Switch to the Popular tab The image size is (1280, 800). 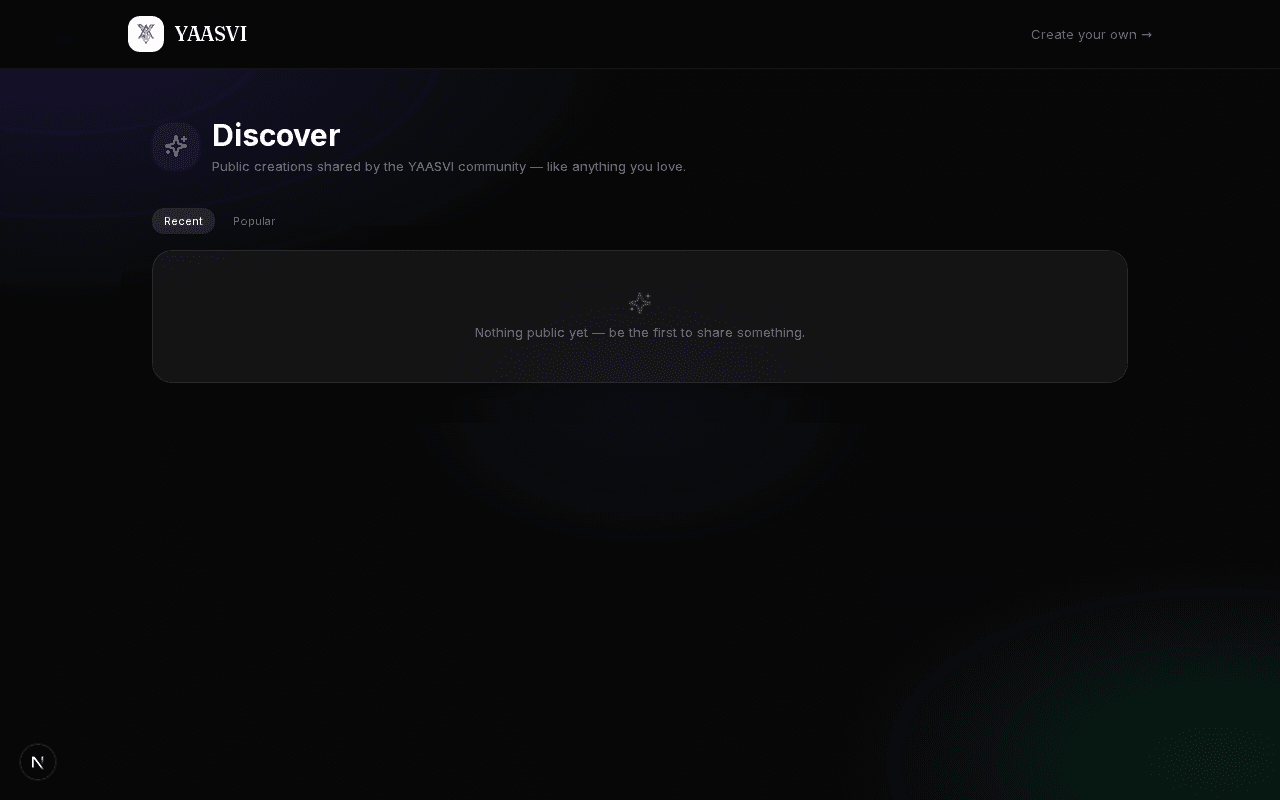click(254, 221)
